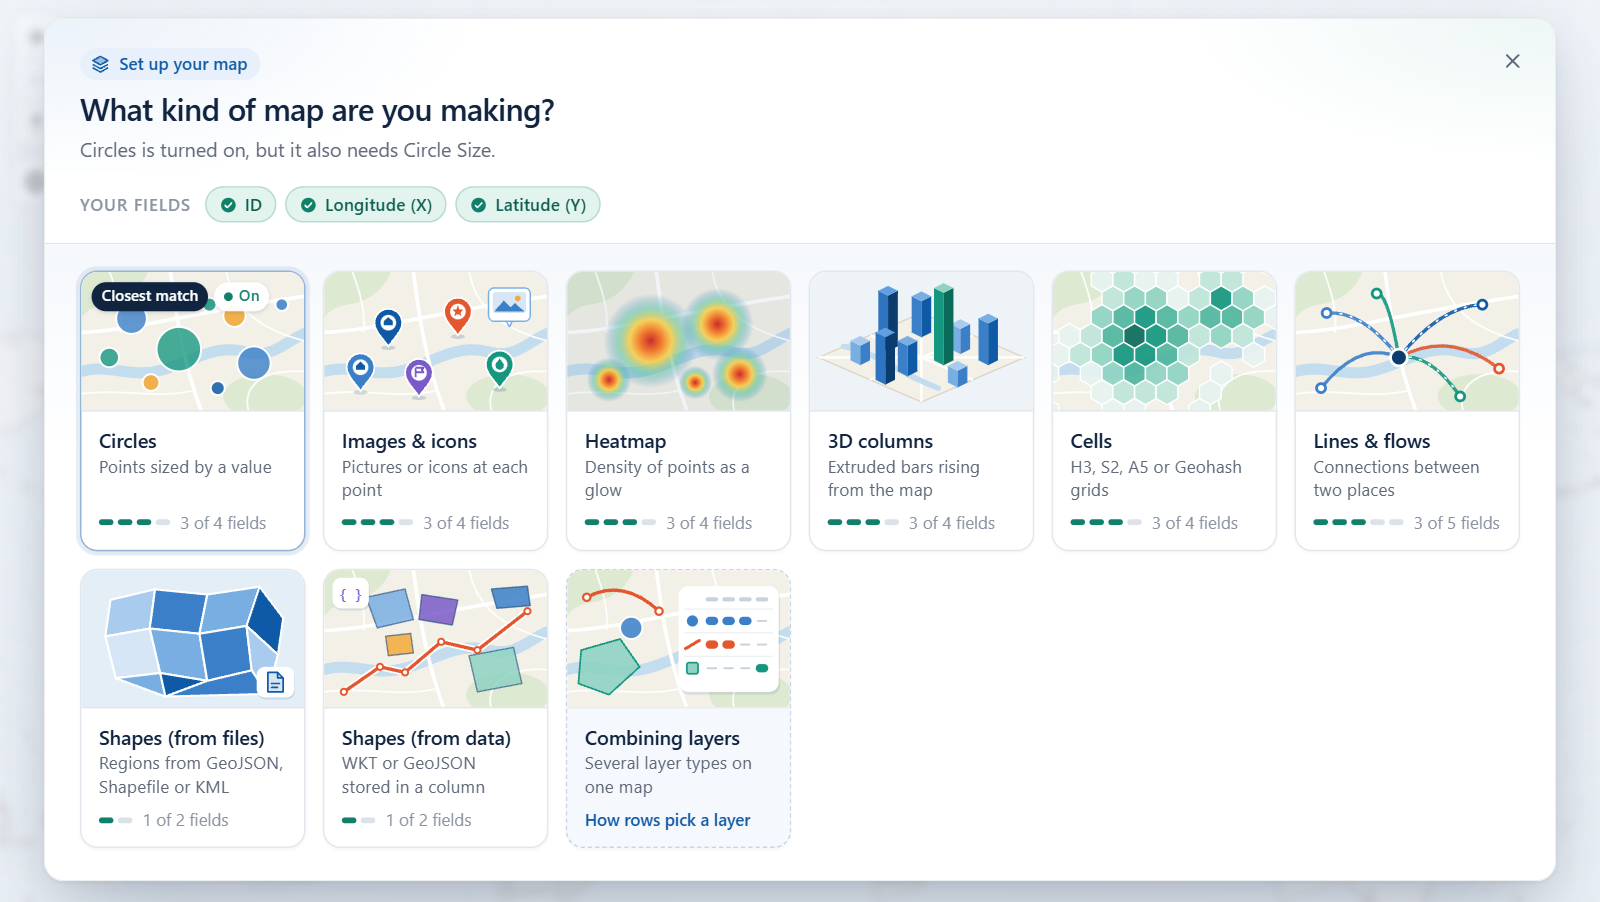This screenshot has width=1600, height=902.
Task: Click the WKT or GeoJSON description text
Action: 413,775
